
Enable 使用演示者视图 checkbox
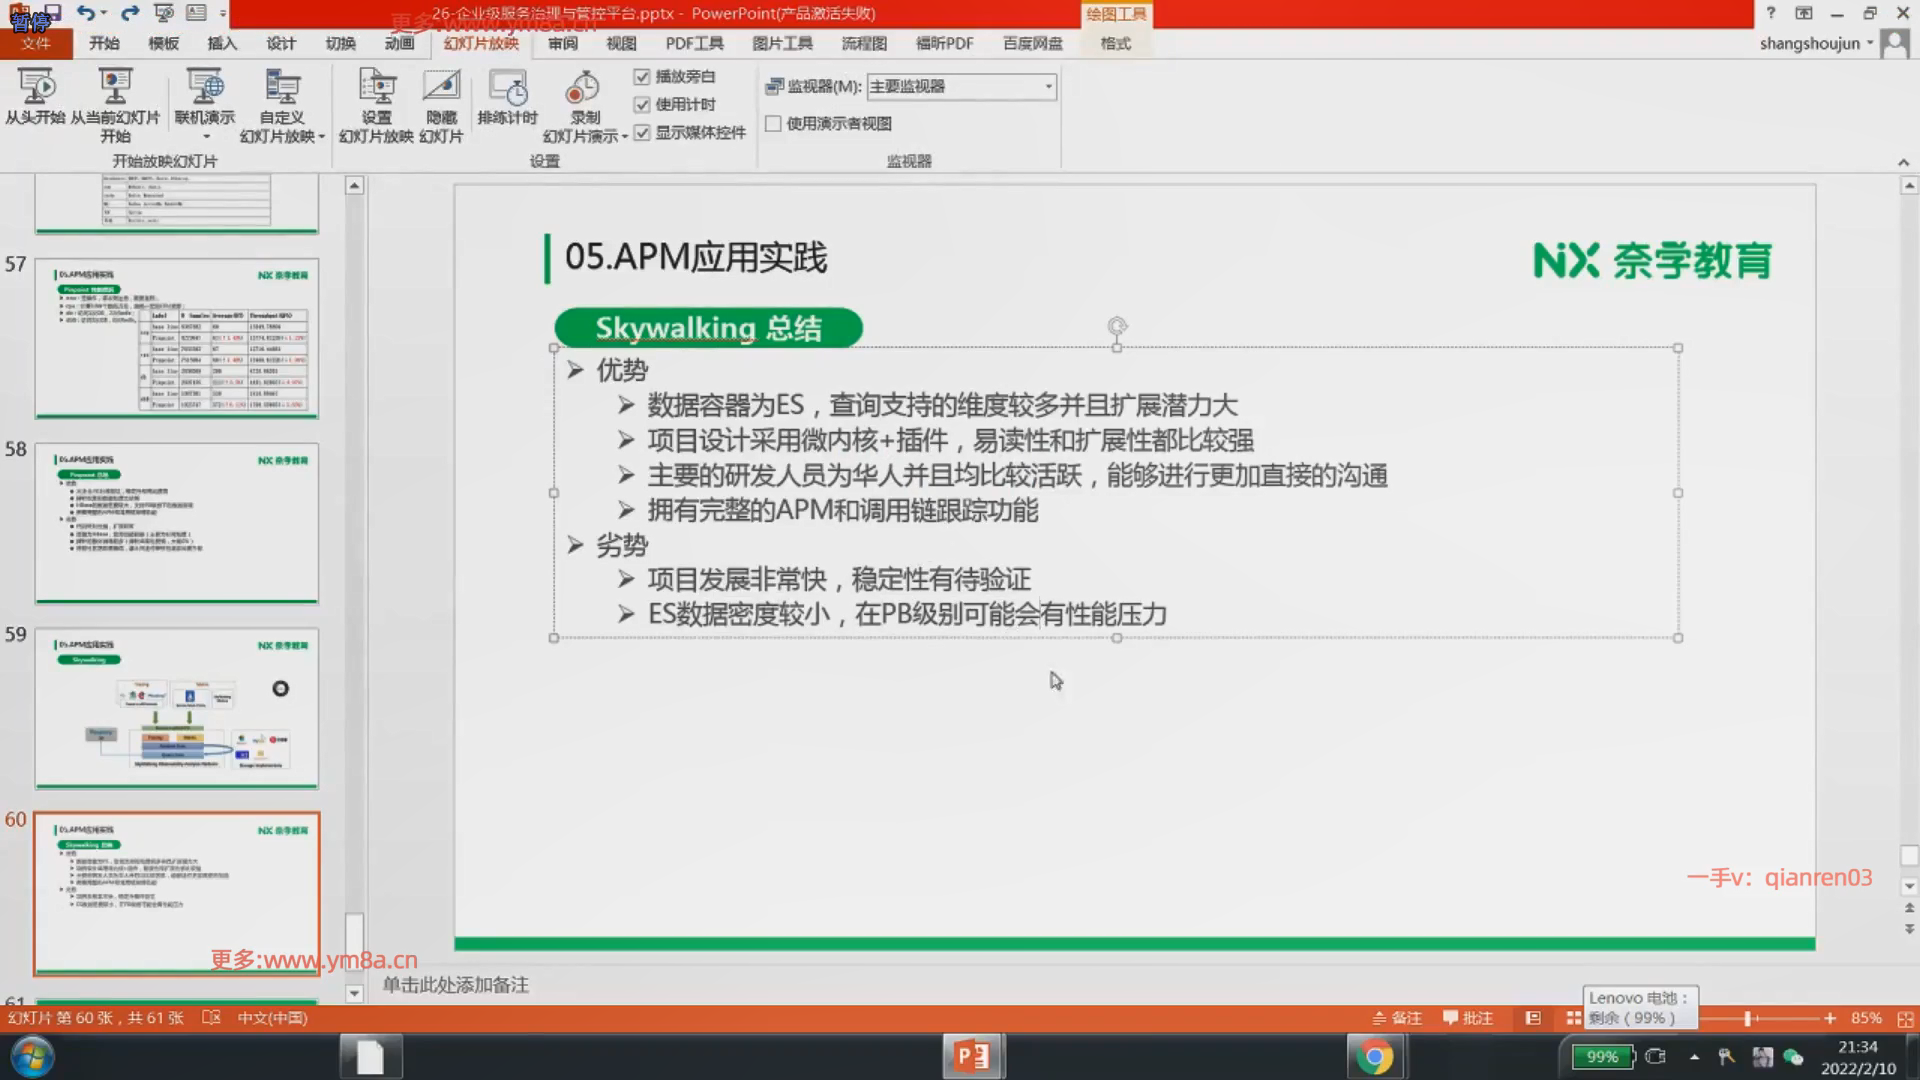coord(773,124)
